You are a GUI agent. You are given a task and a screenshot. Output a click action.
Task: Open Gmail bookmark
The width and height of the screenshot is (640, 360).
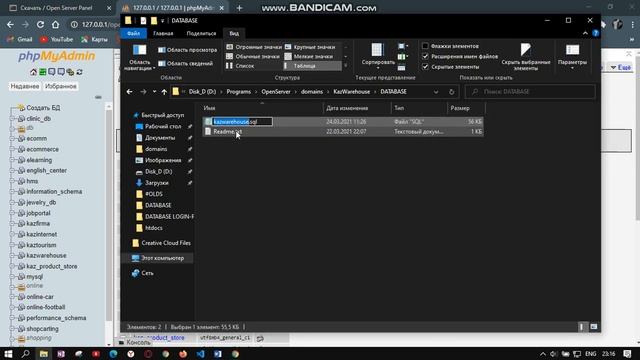point(20,40)
